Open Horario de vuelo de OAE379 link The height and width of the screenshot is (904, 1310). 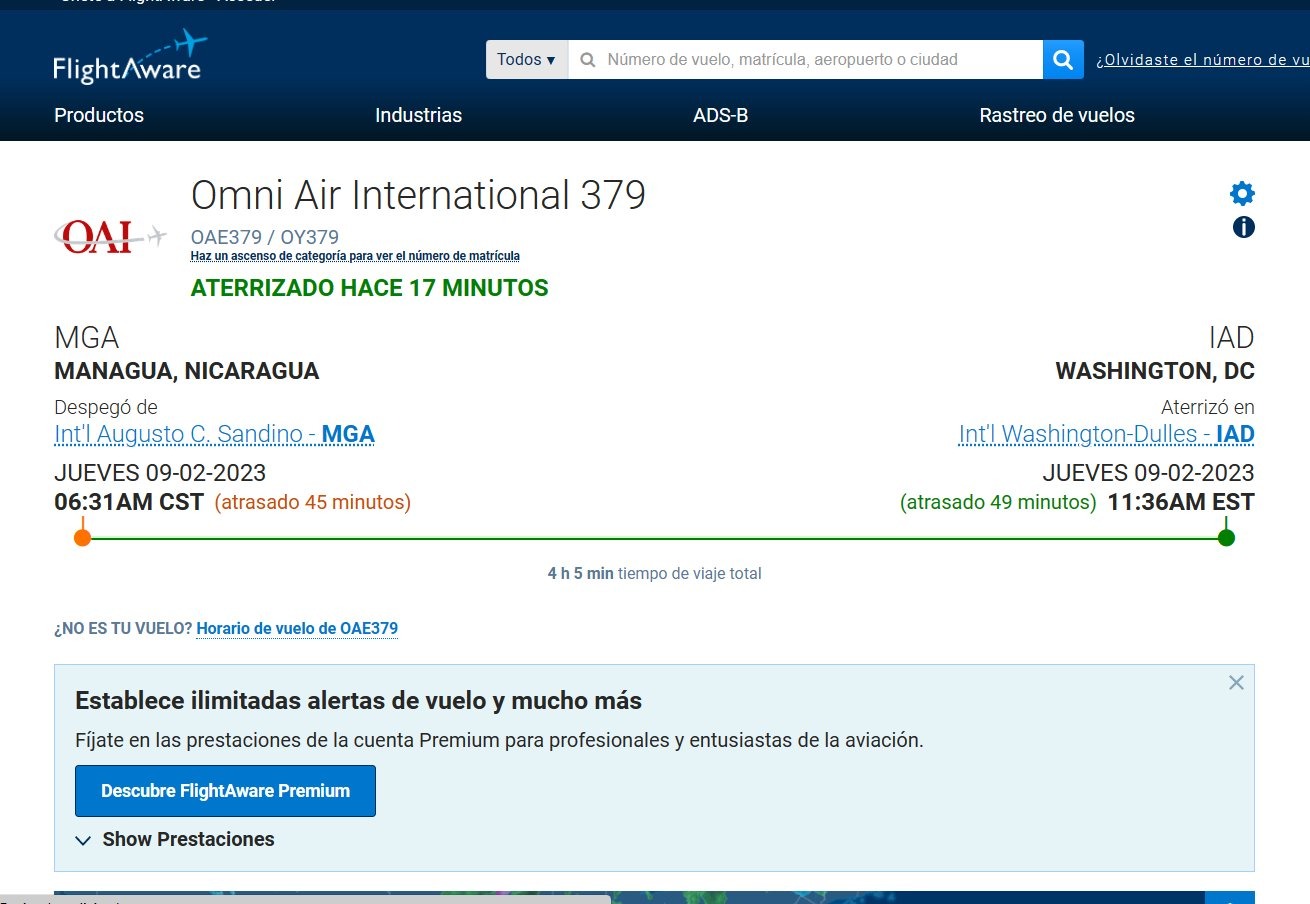click(x=297, y=629)
